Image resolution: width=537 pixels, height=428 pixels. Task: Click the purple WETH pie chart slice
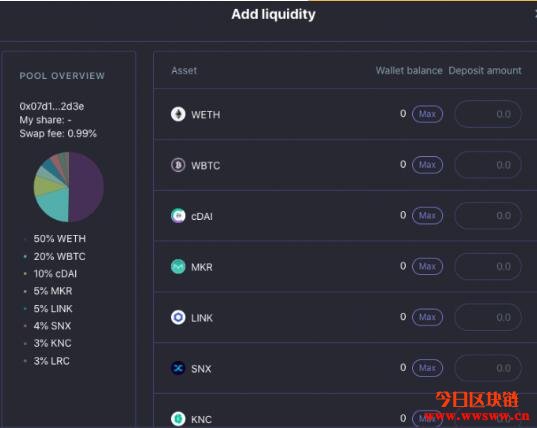pyautogui.click(x=86, y=187)
